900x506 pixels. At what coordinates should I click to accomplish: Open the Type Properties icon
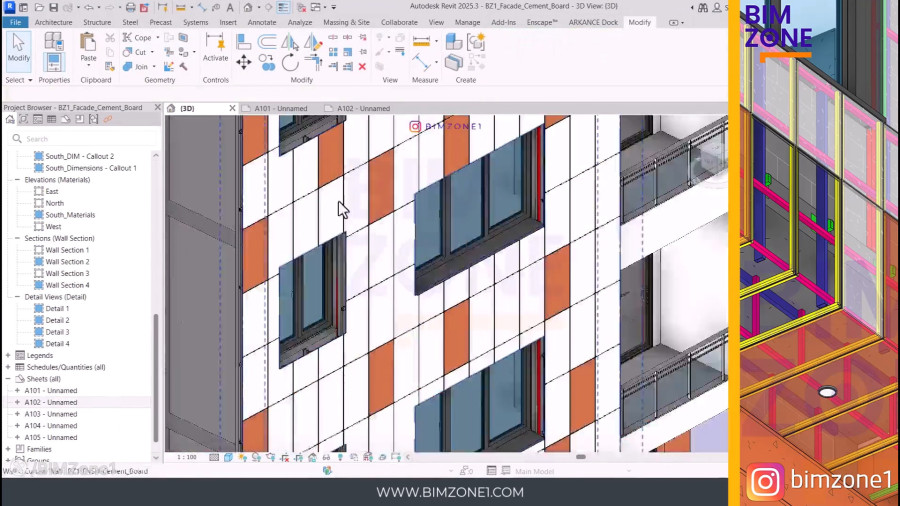tap(53, 41)
